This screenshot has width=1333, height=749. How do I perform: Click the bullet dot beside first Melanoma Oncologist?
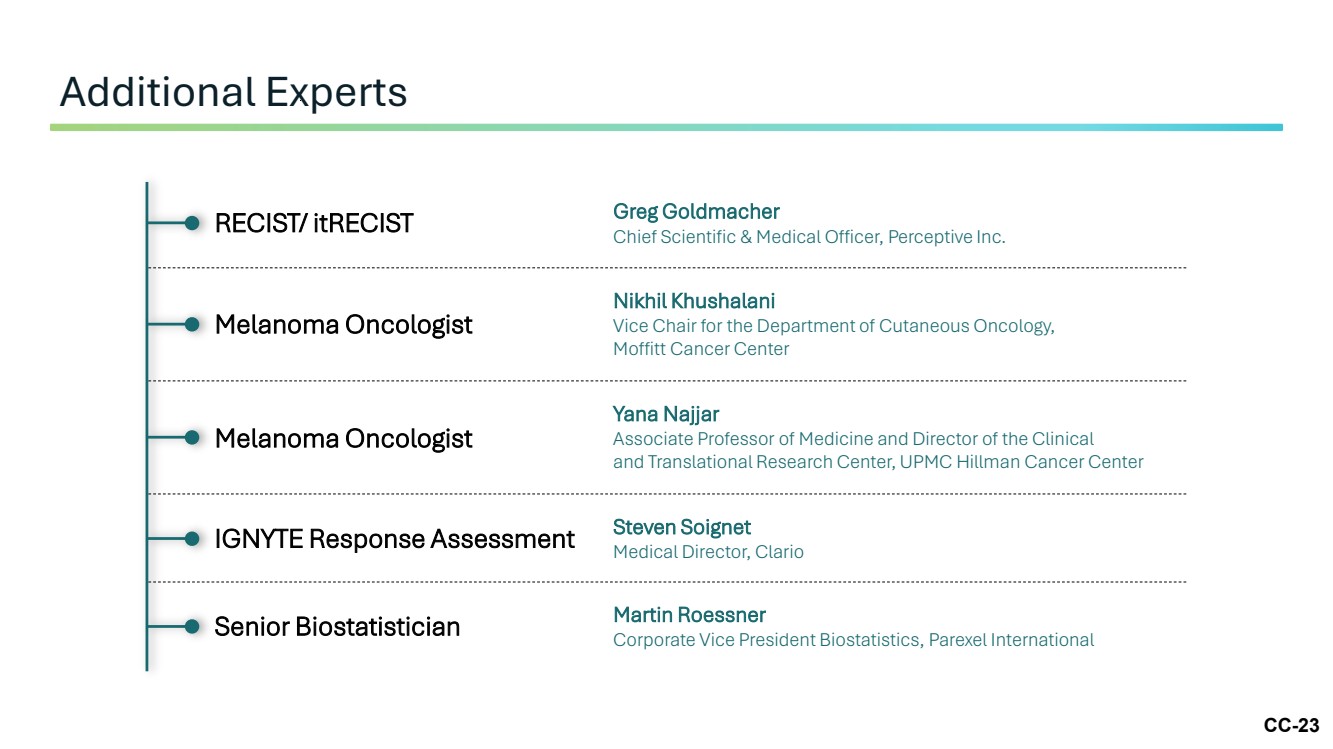(x=192, y=324)
